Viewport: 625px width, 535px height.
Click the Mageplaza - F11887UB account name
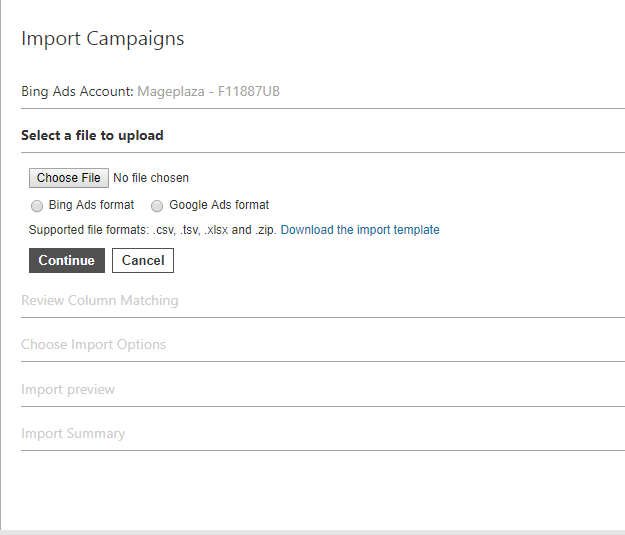[x=208, y=91]
